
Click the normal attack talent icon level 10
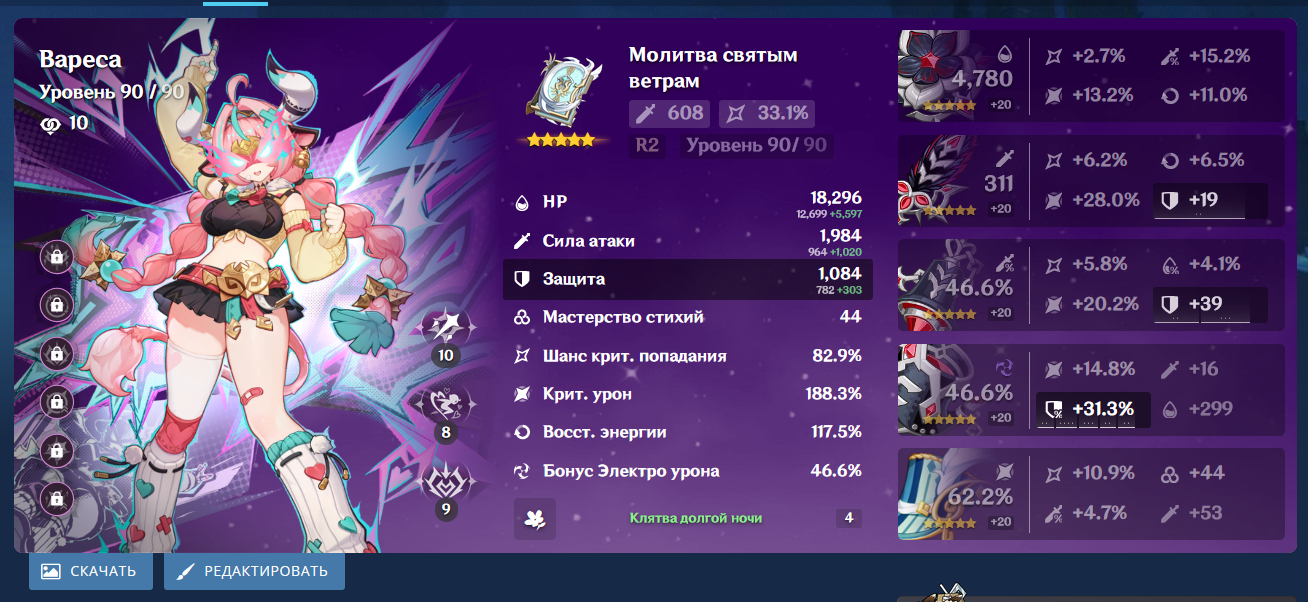point(446,327)
